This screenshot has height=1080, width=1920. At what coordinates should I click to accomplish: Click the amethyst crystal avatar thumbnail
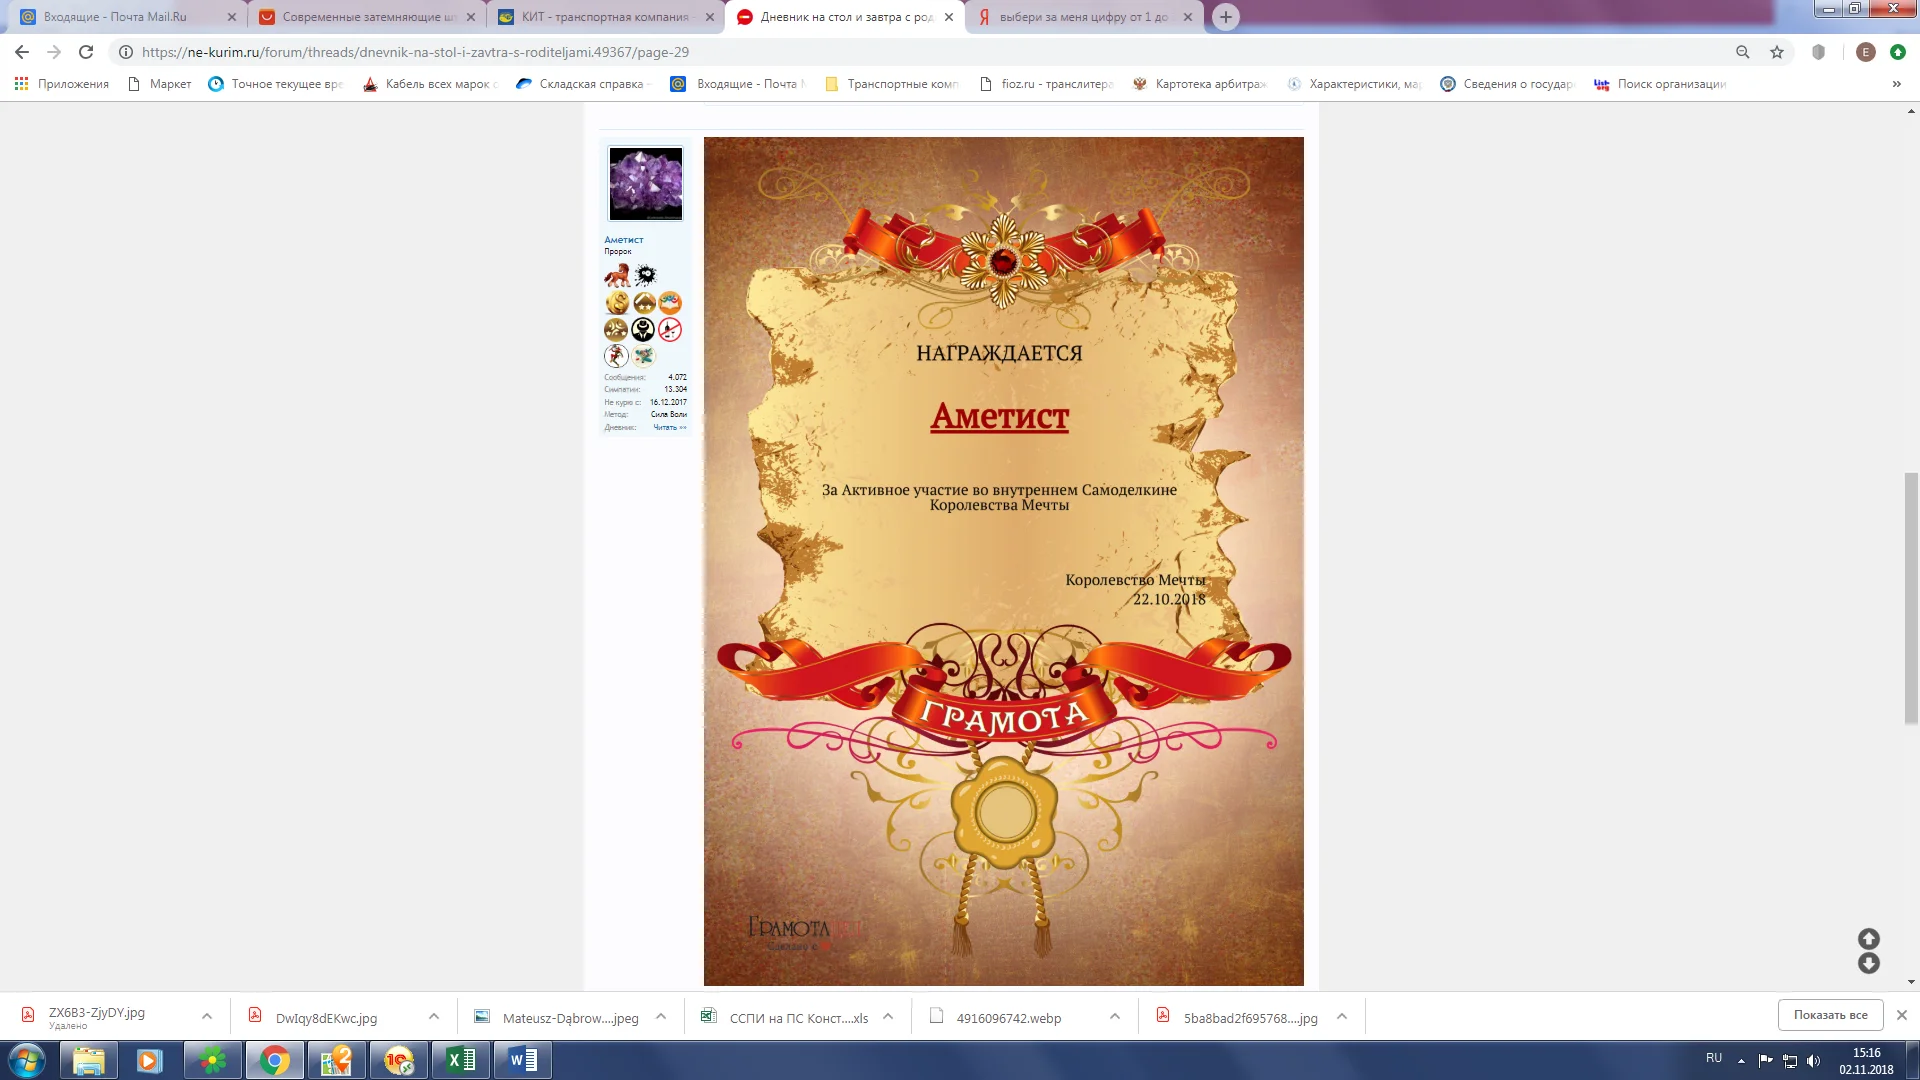(645, 184)
